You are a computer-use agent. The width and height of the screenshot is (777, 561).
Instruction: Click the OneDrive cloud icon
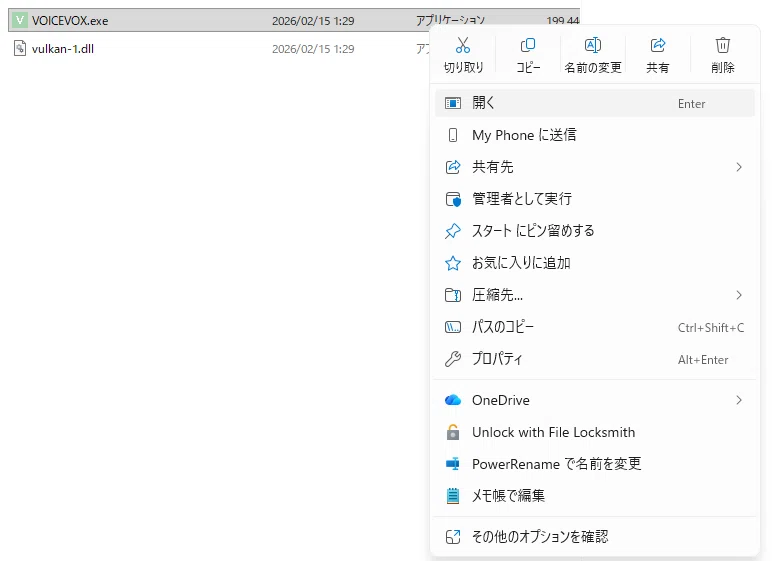(453, 400)
